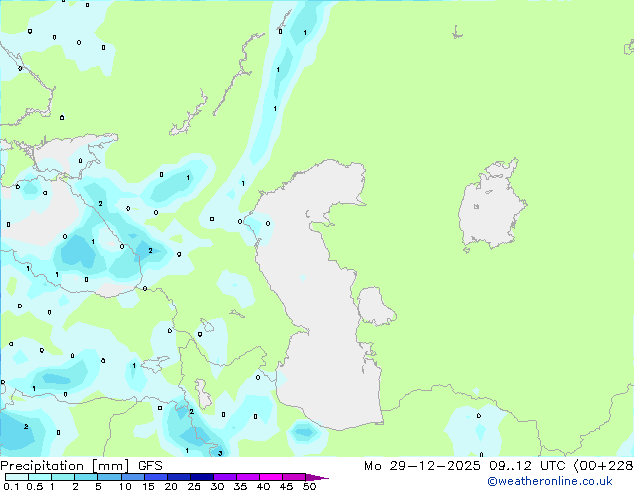Pick the 10–15 mm legend color box

132,477
